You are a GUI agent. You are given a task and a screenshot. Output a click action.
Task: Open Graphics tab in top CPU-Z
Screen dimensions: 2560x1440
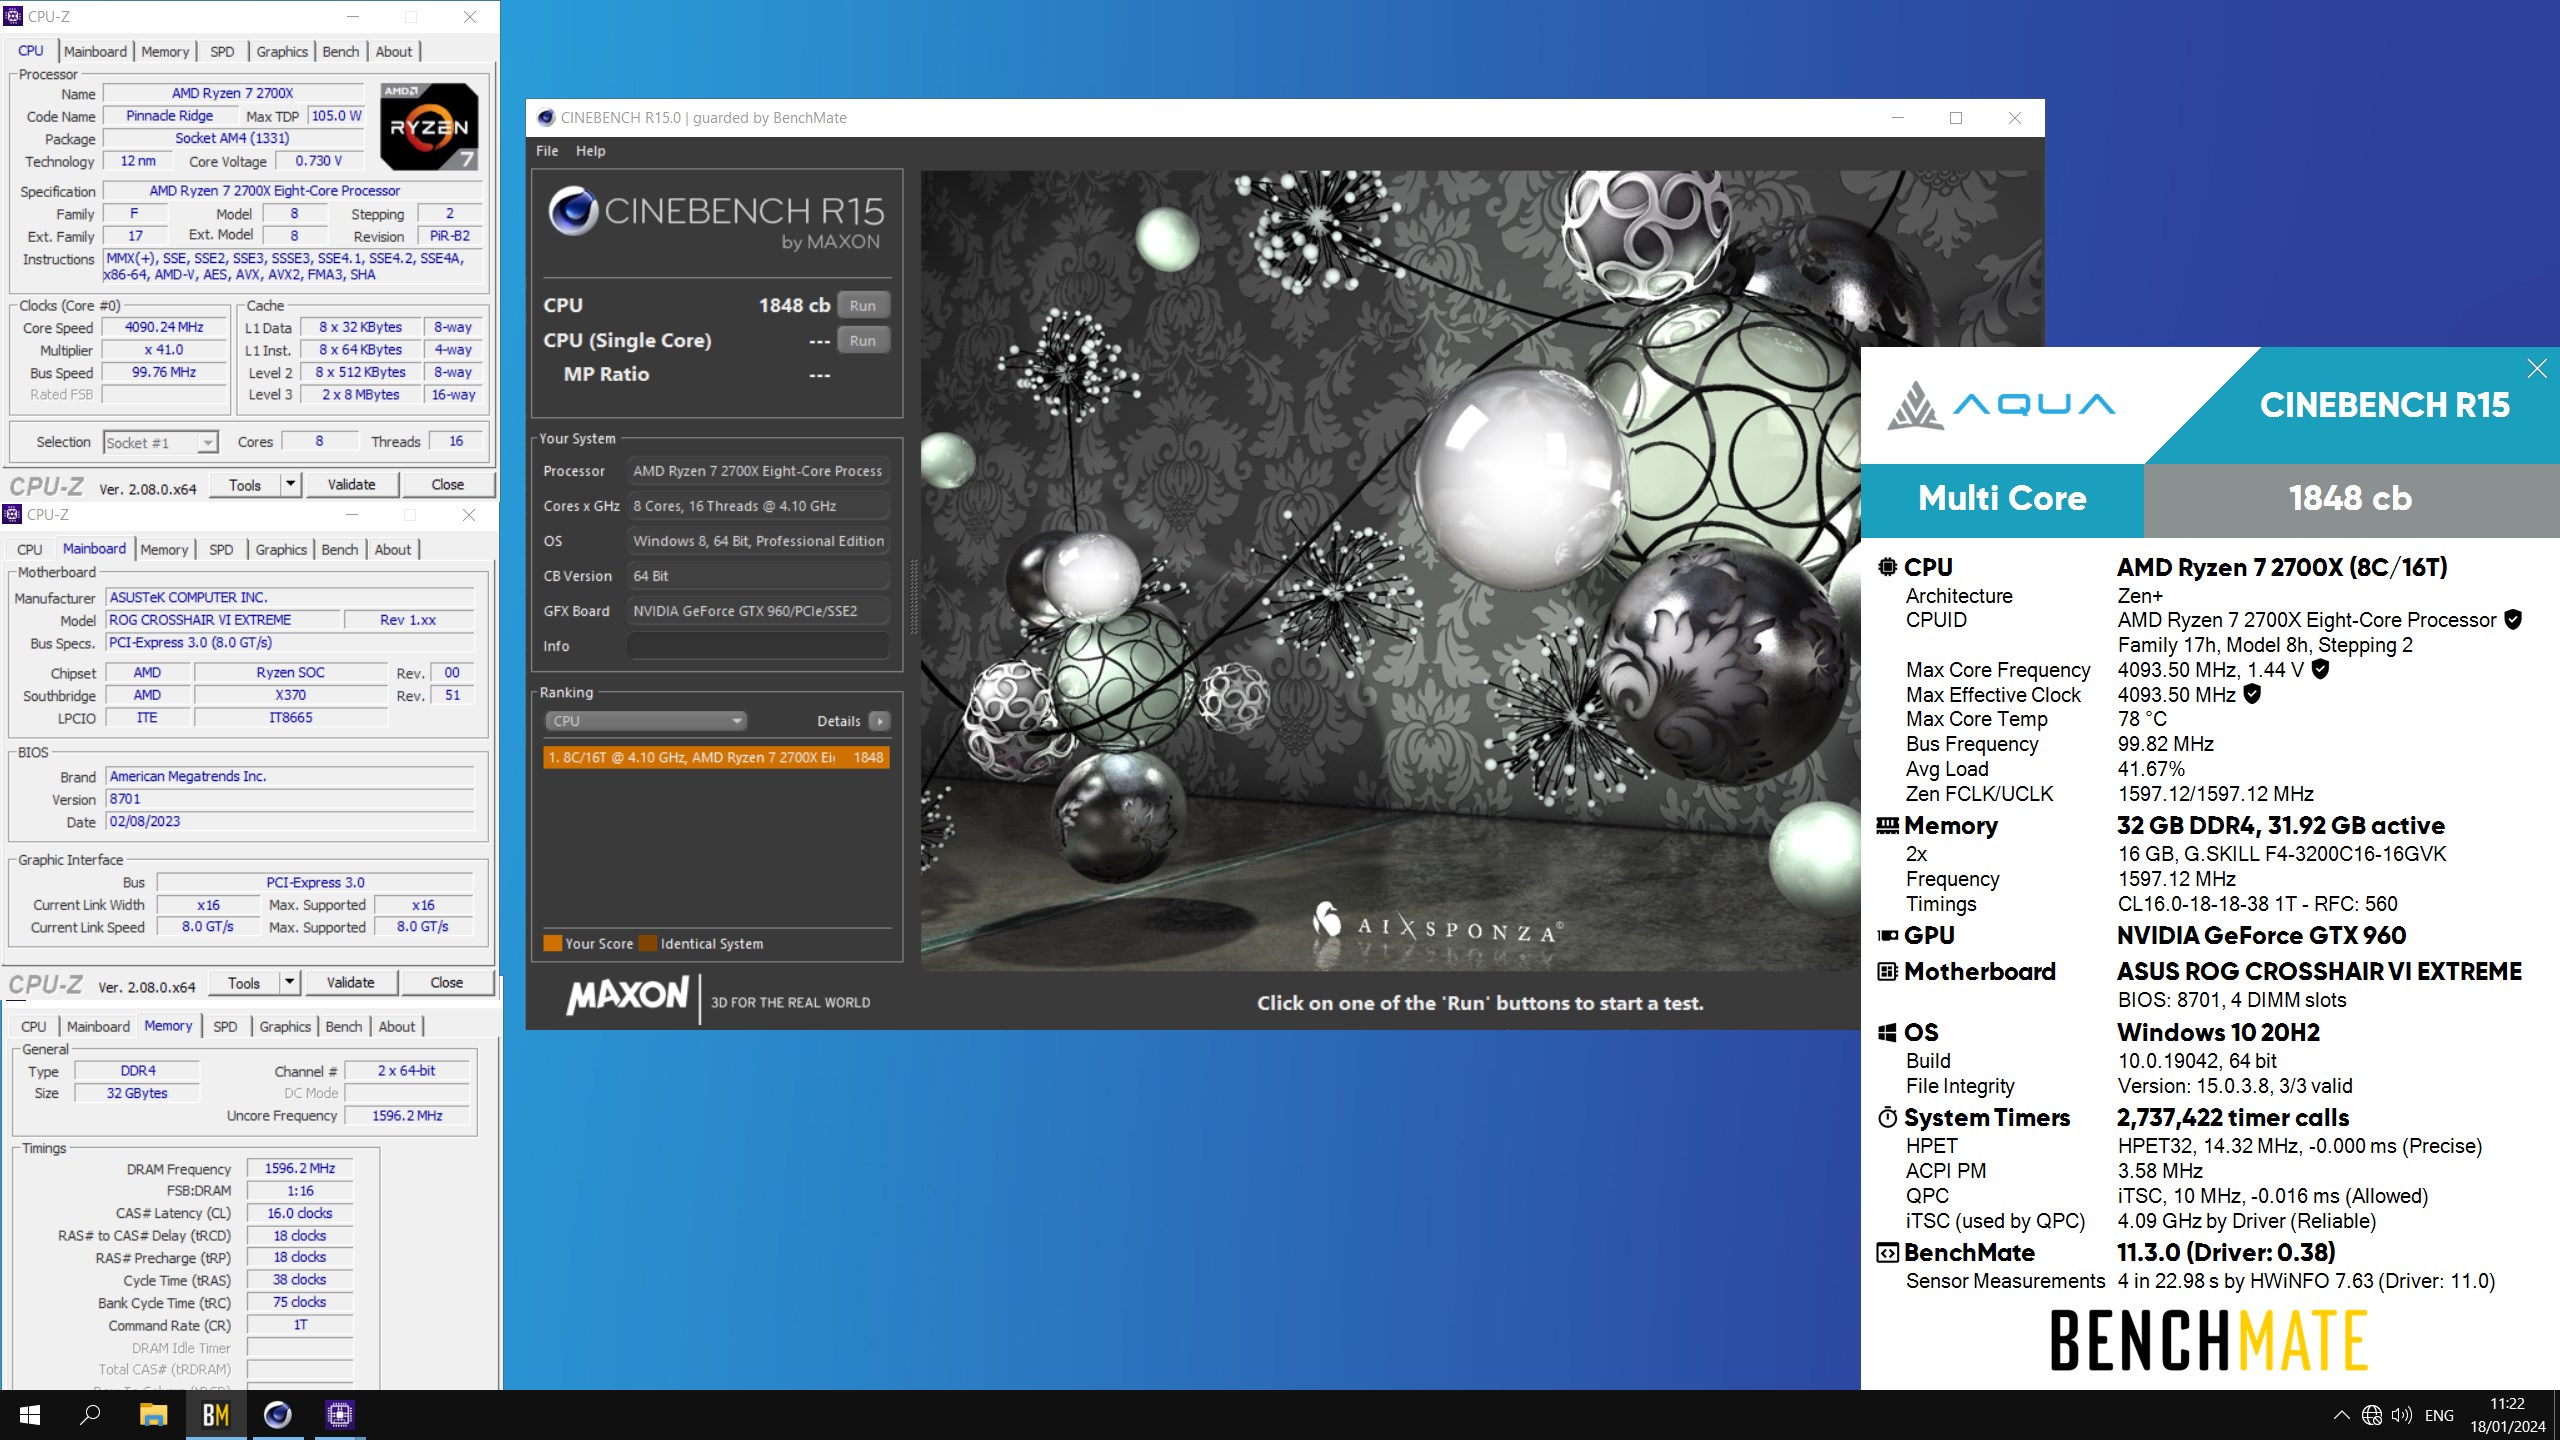click(x=282, y=52)
